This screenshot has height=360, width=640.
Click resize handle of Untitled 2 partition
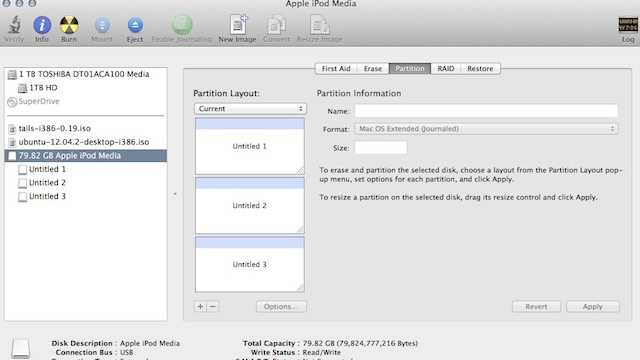tap(300, 229)
